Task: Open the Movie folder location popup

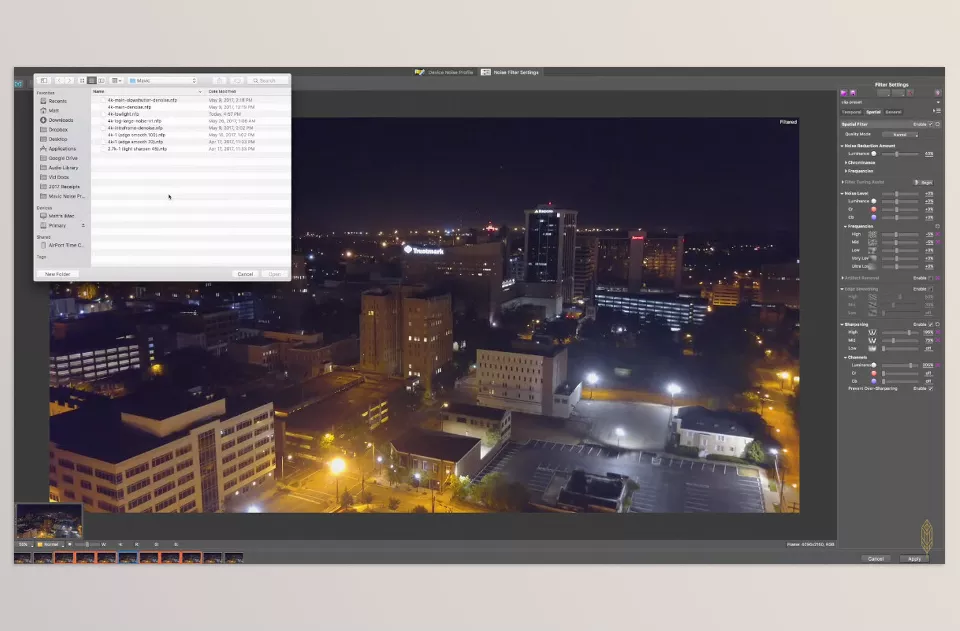Action: [162, 81]
